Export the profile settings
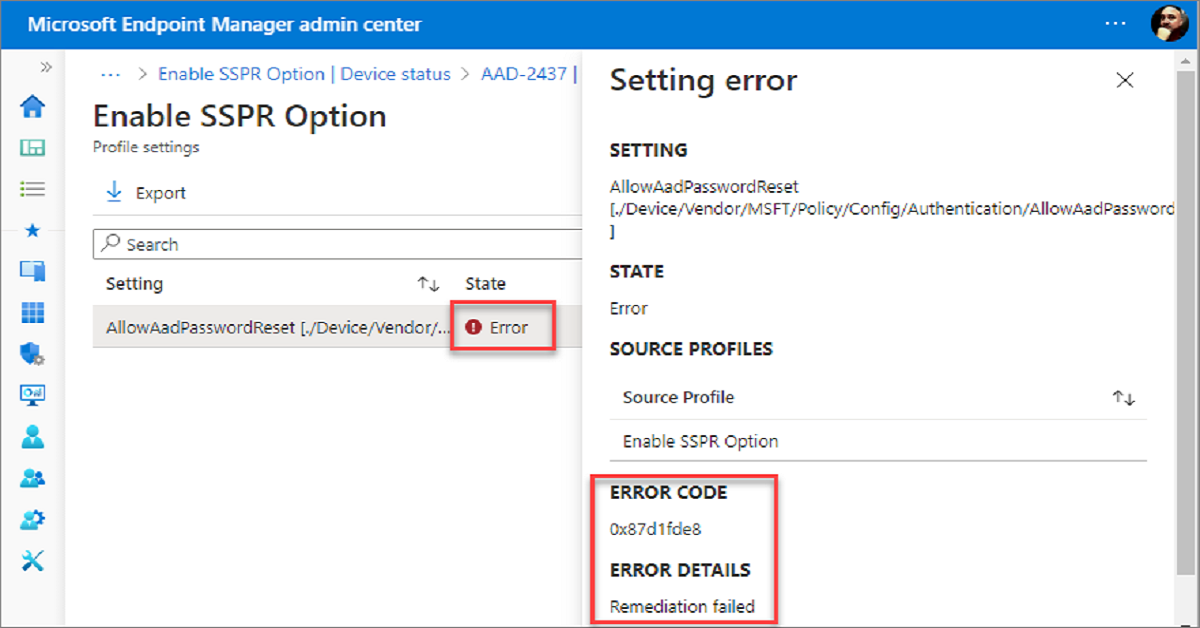The height and width of the screenshot is (628, 1200). point(146,193)
